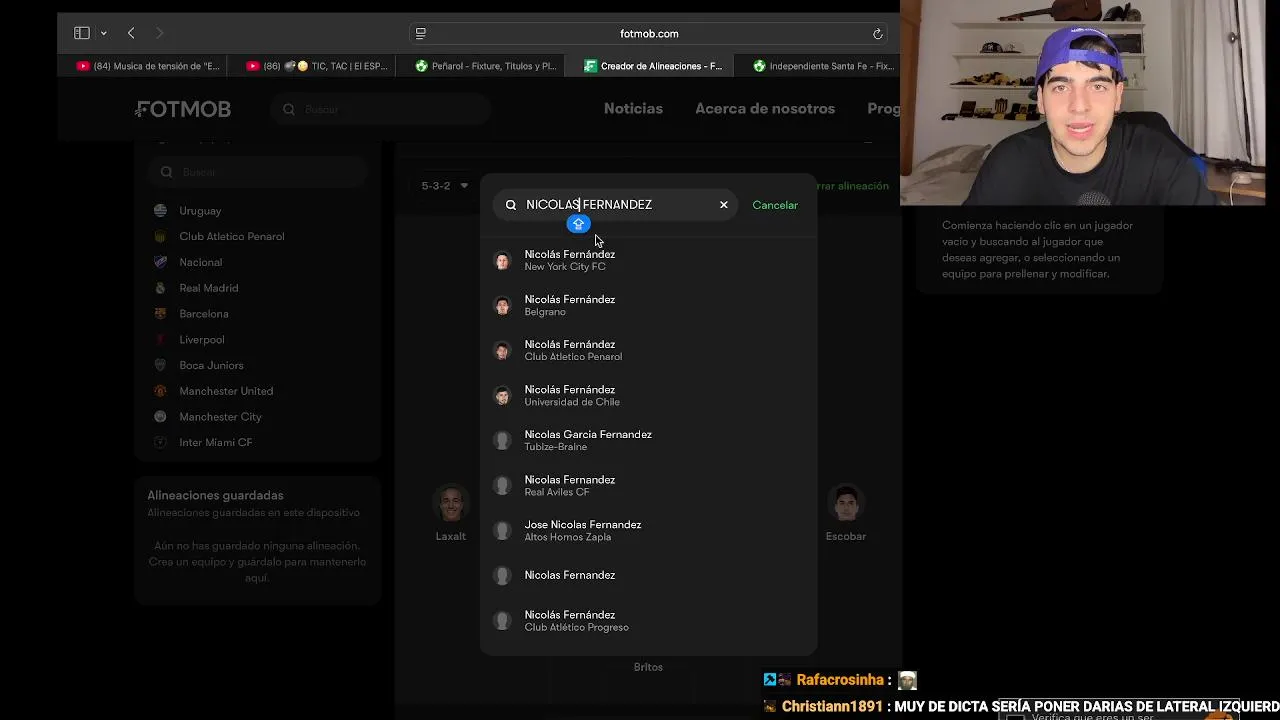1280x720 pixels.
Task: Switch to the TIC, TAC YouTube tab
Action: coord(317,66)
